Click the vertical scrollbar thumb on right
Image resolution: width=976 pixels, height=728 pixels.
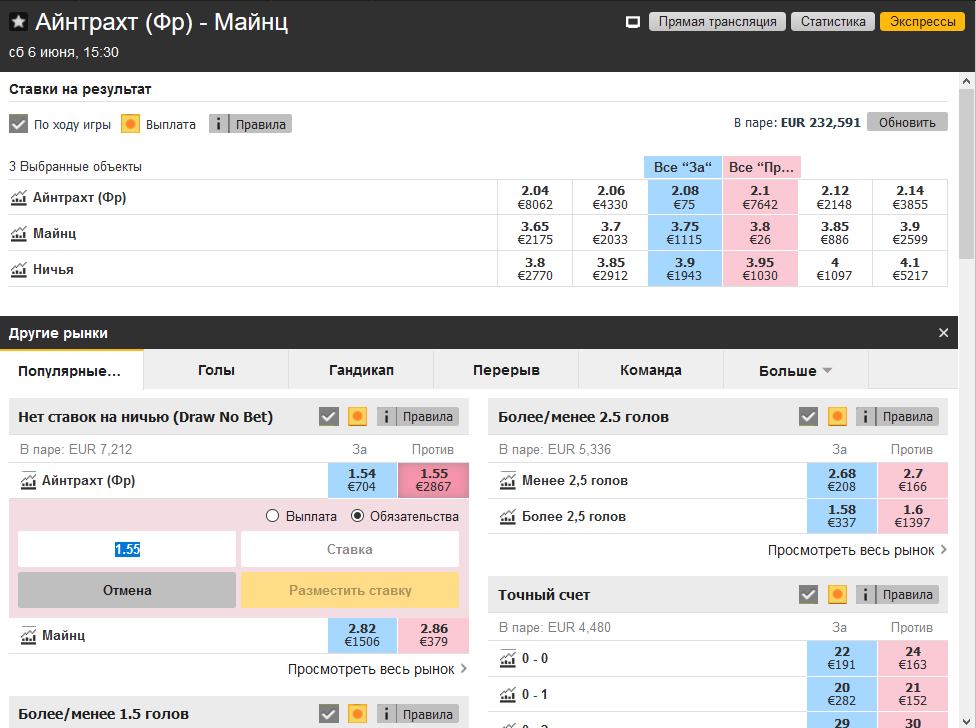966,174
